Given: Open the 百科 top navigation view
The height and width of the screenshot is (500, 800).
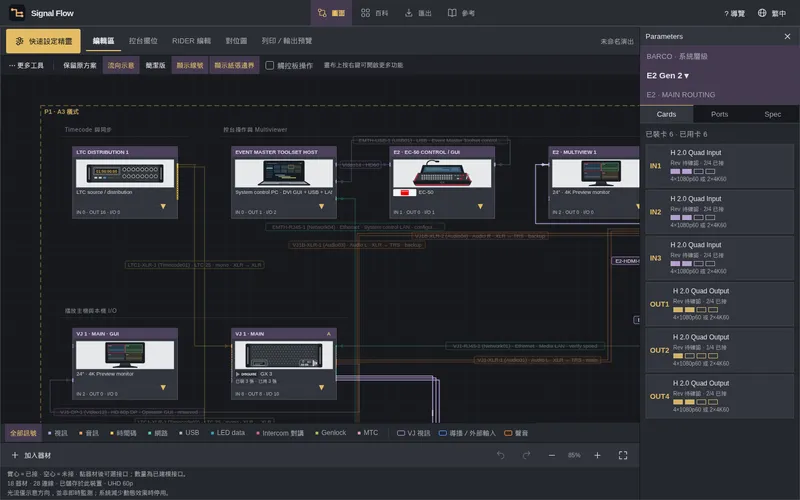Looking at the screenshot, I should click(374, 13).
